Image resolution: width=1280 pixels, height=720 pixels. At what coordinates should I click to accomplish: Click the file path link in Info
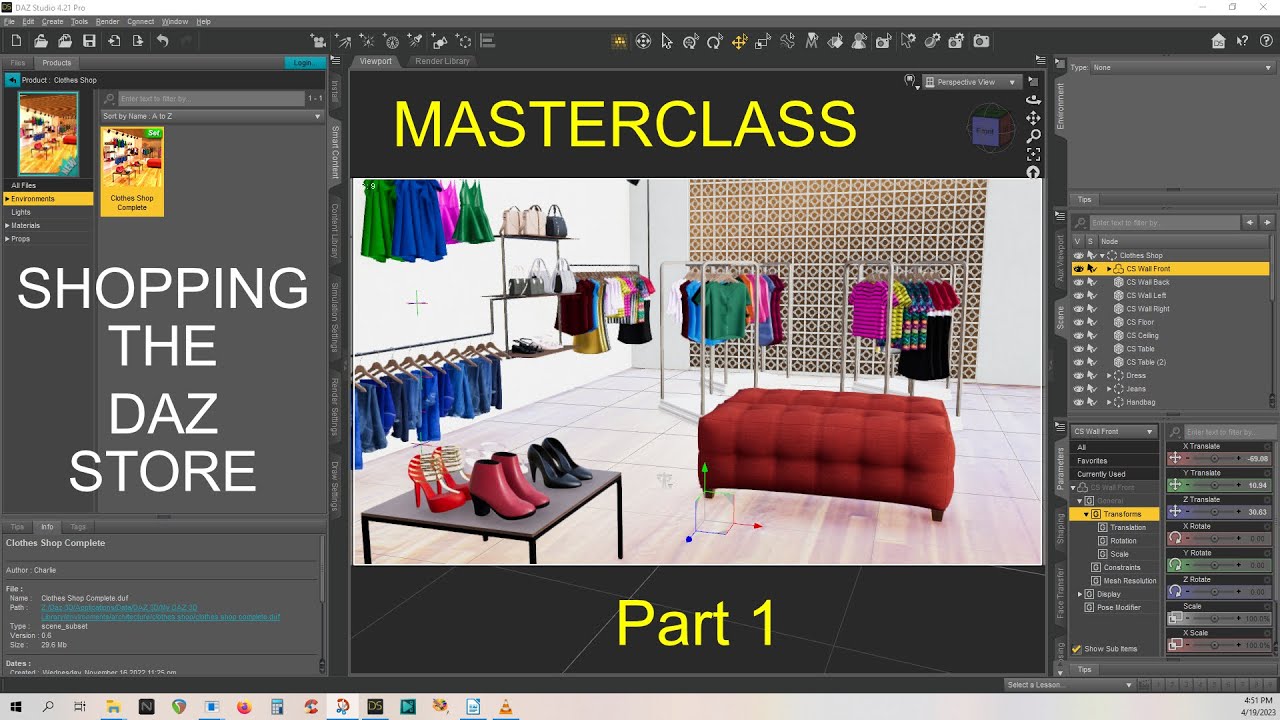160,612
